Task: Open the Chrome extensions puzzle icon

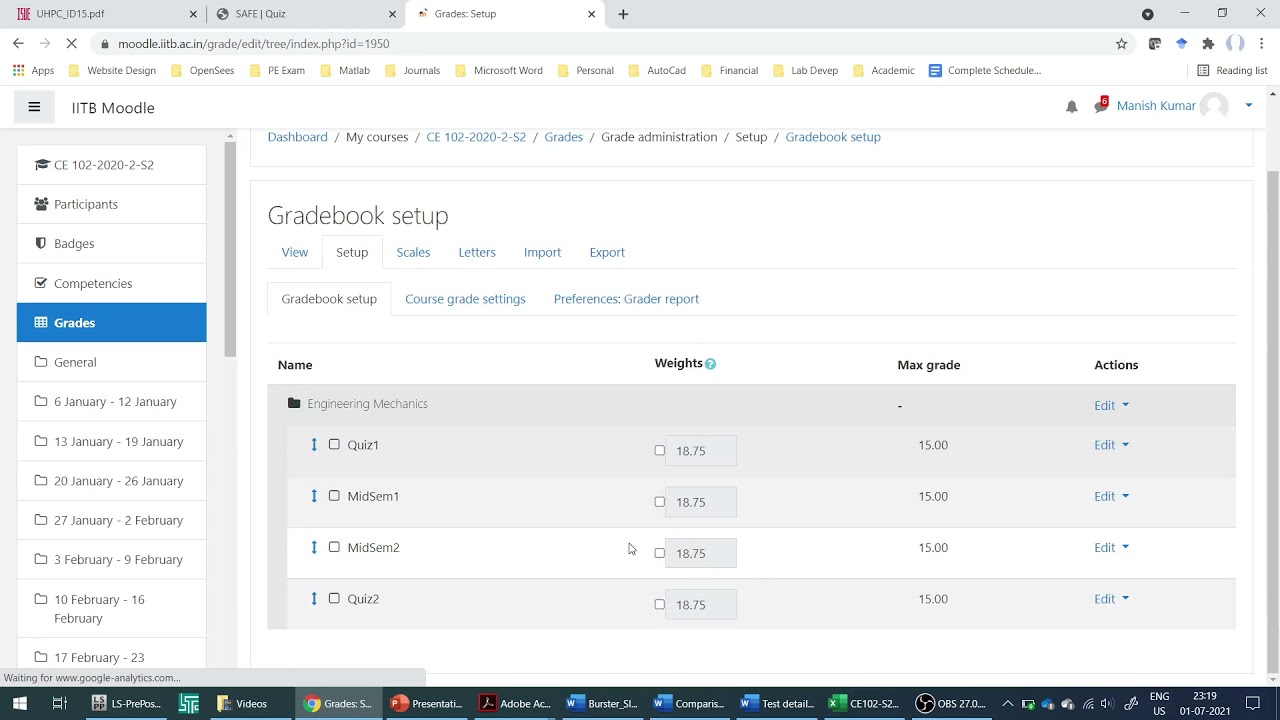Action: [x=1208, y=44]
